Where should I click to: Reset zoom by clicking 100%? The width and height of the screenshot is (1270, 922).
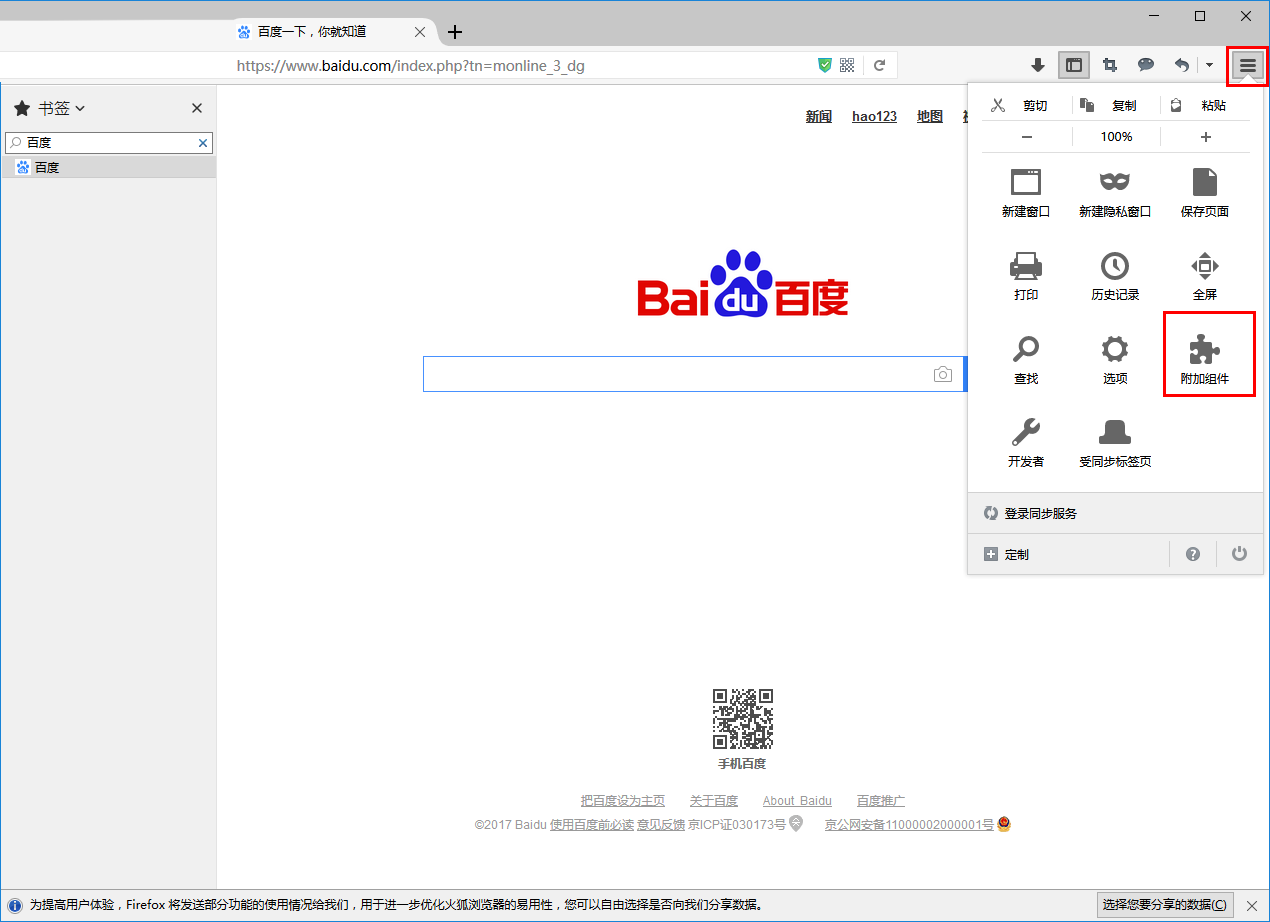pos(1116,137)
